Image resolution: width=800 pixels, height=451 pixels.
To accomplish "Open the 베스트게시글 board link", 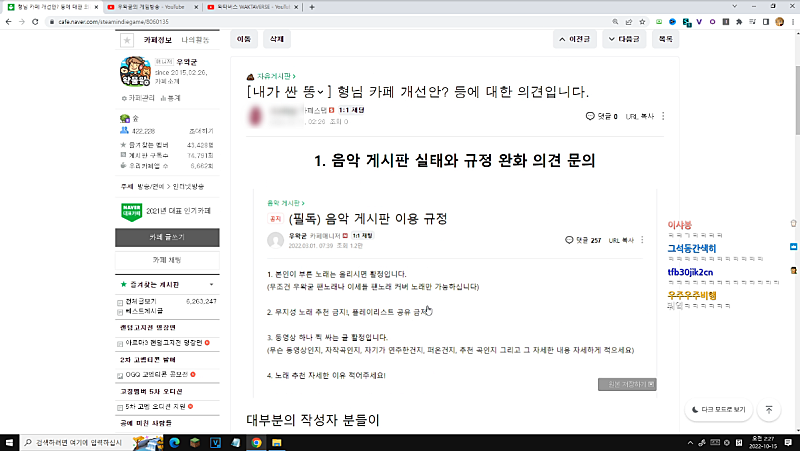I will tap(144, 311).
